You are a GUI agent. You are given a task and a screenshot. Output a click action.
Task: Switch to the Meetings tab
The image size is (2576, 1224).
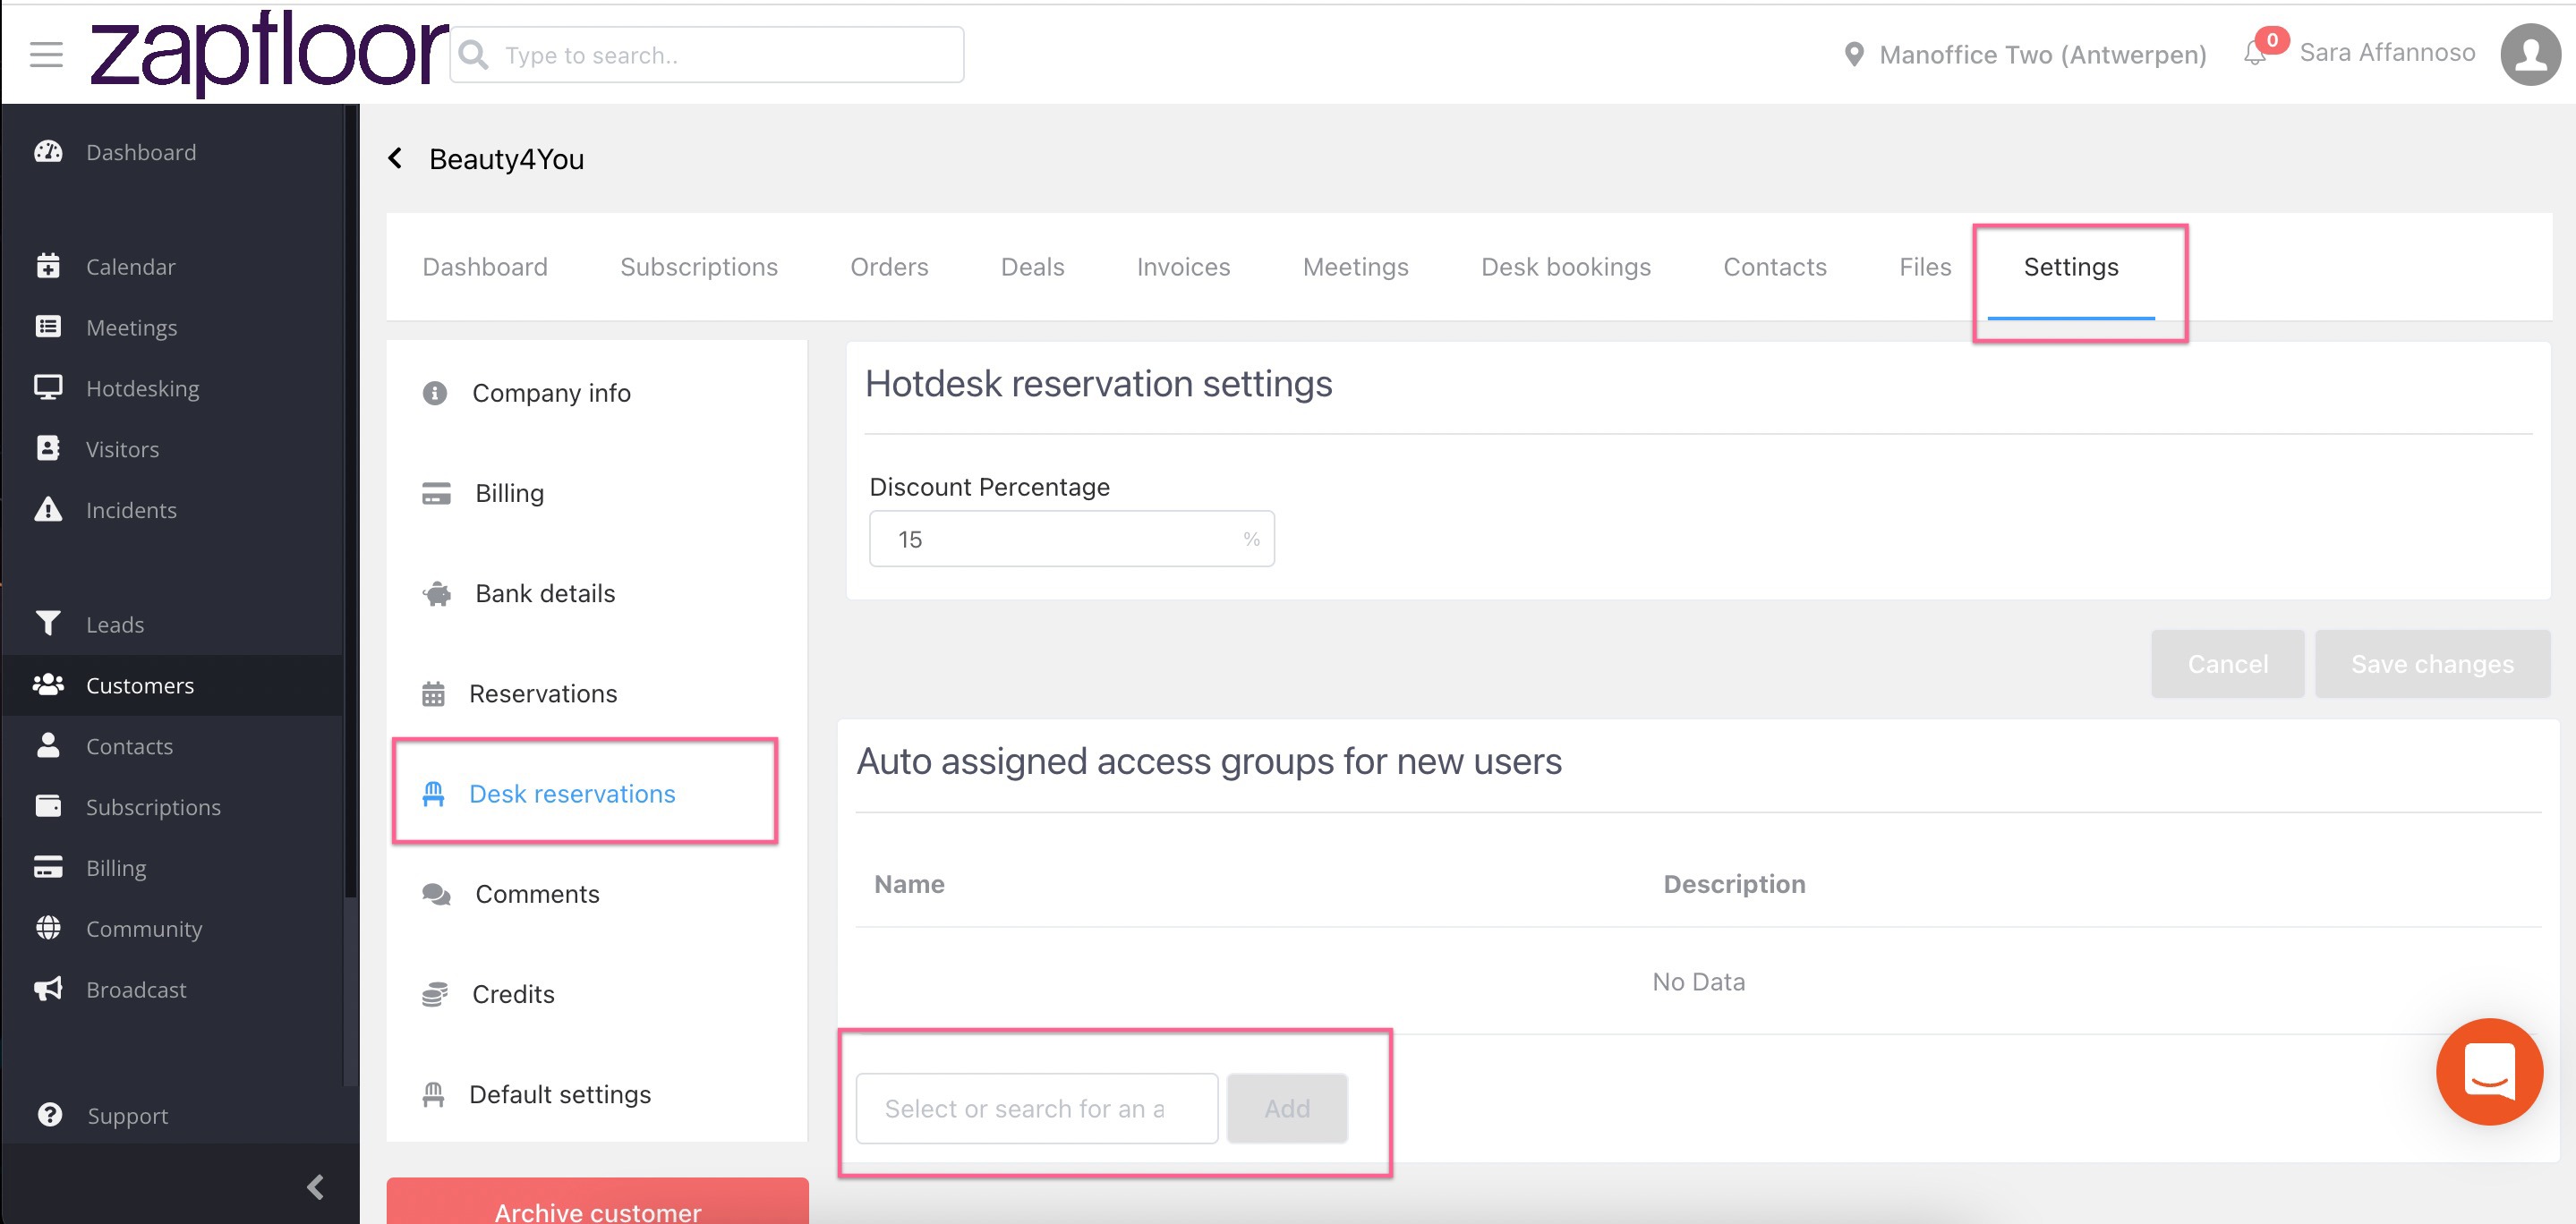coord(1355,267)
